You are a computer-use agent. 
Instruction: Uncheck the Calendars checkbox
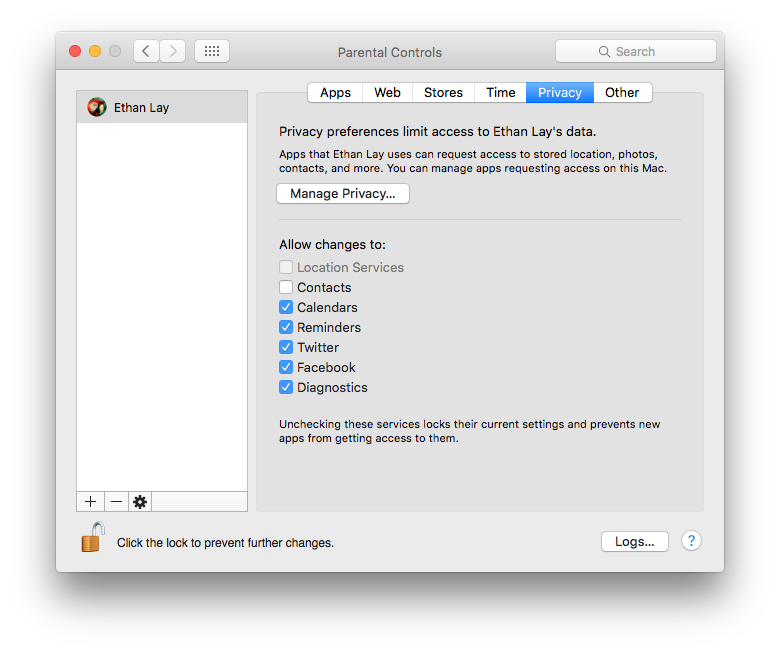coord(286,308)
